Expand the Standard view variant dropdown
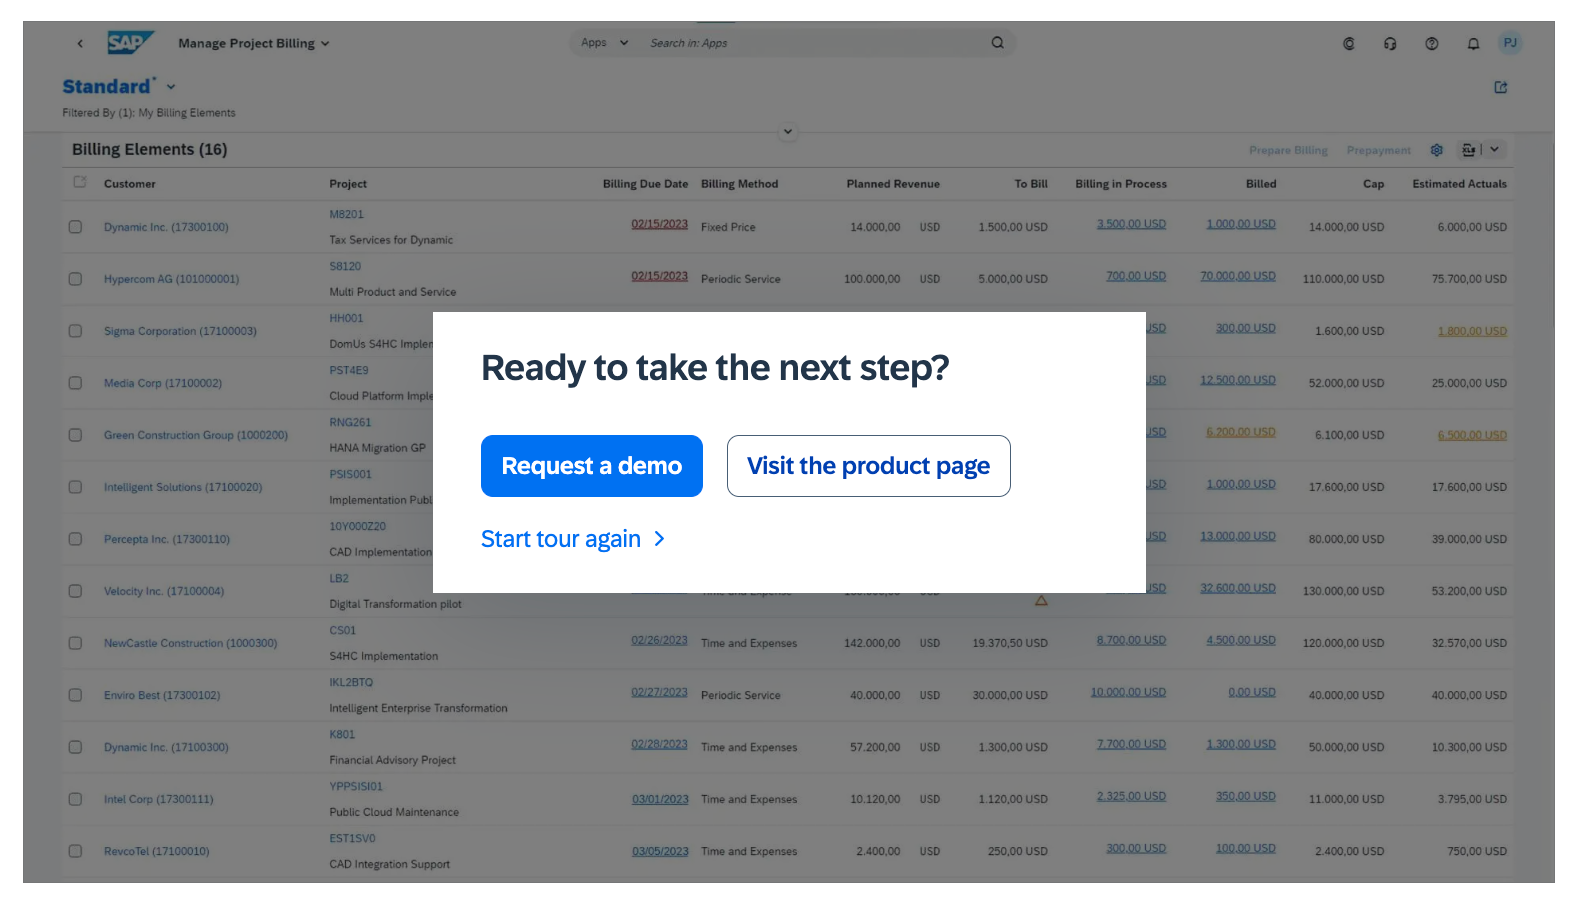Viewport: 1578px width, 908px height. point(171,87)
